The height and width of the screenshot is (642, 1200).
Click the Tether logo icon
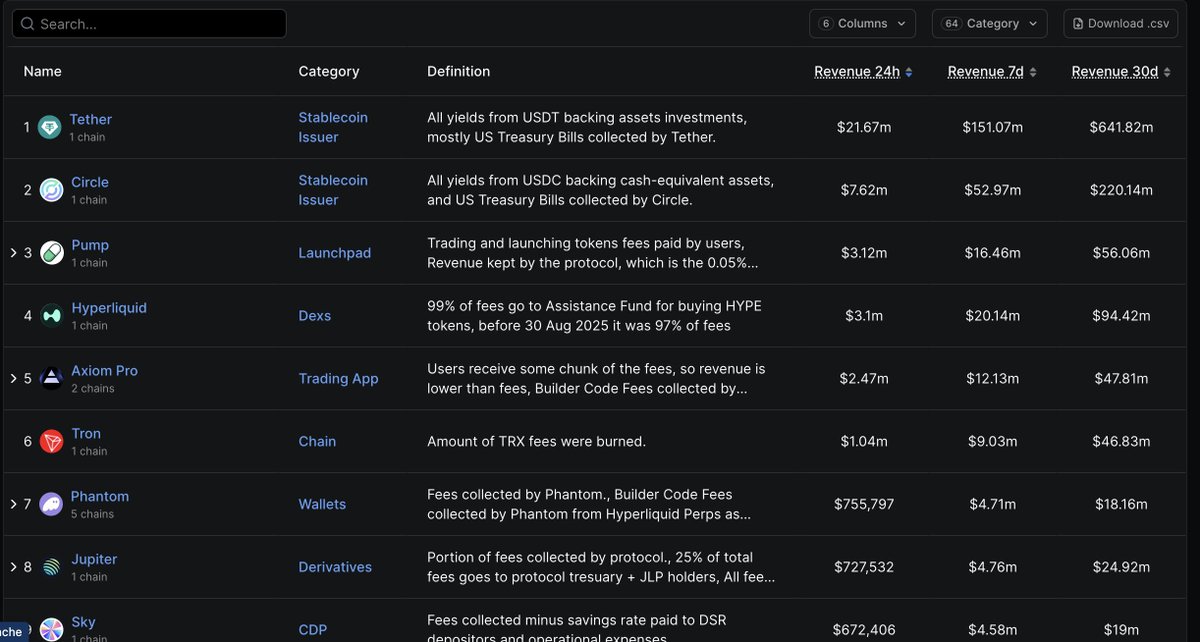tap(50, 127)
